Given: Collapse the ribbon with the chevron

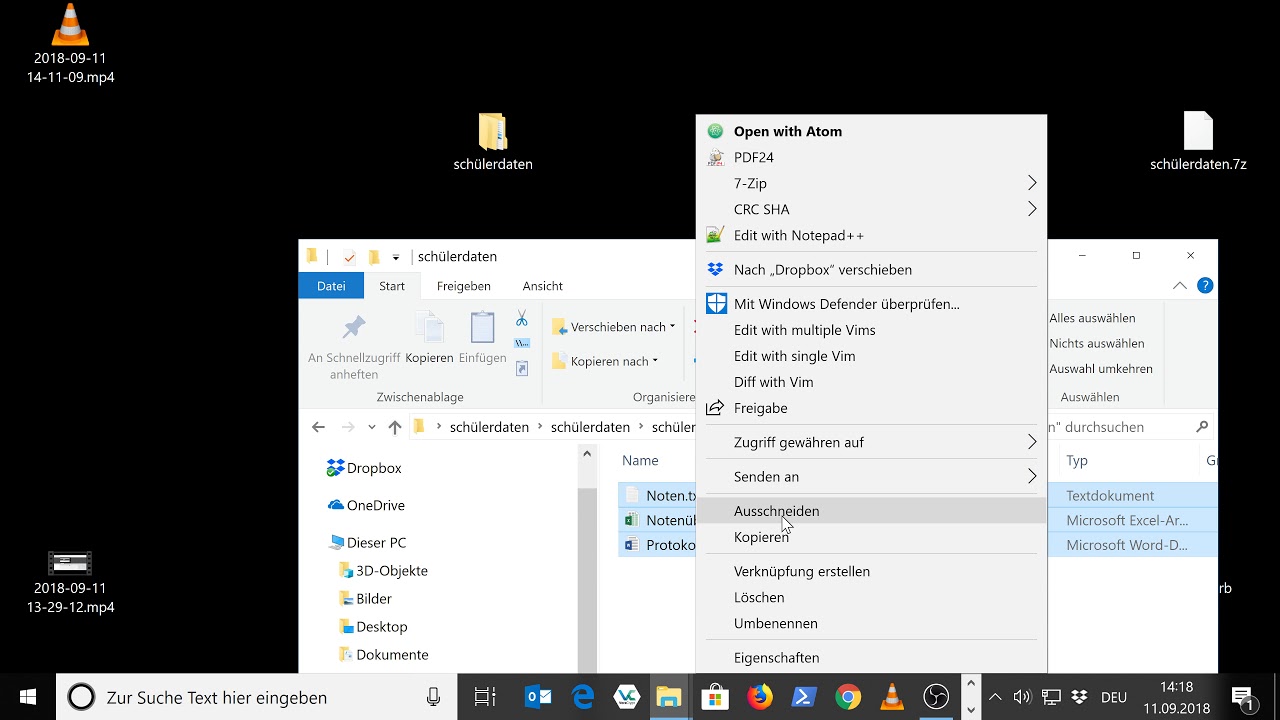Looking at the screenshot, I should tap(1180, 285).
